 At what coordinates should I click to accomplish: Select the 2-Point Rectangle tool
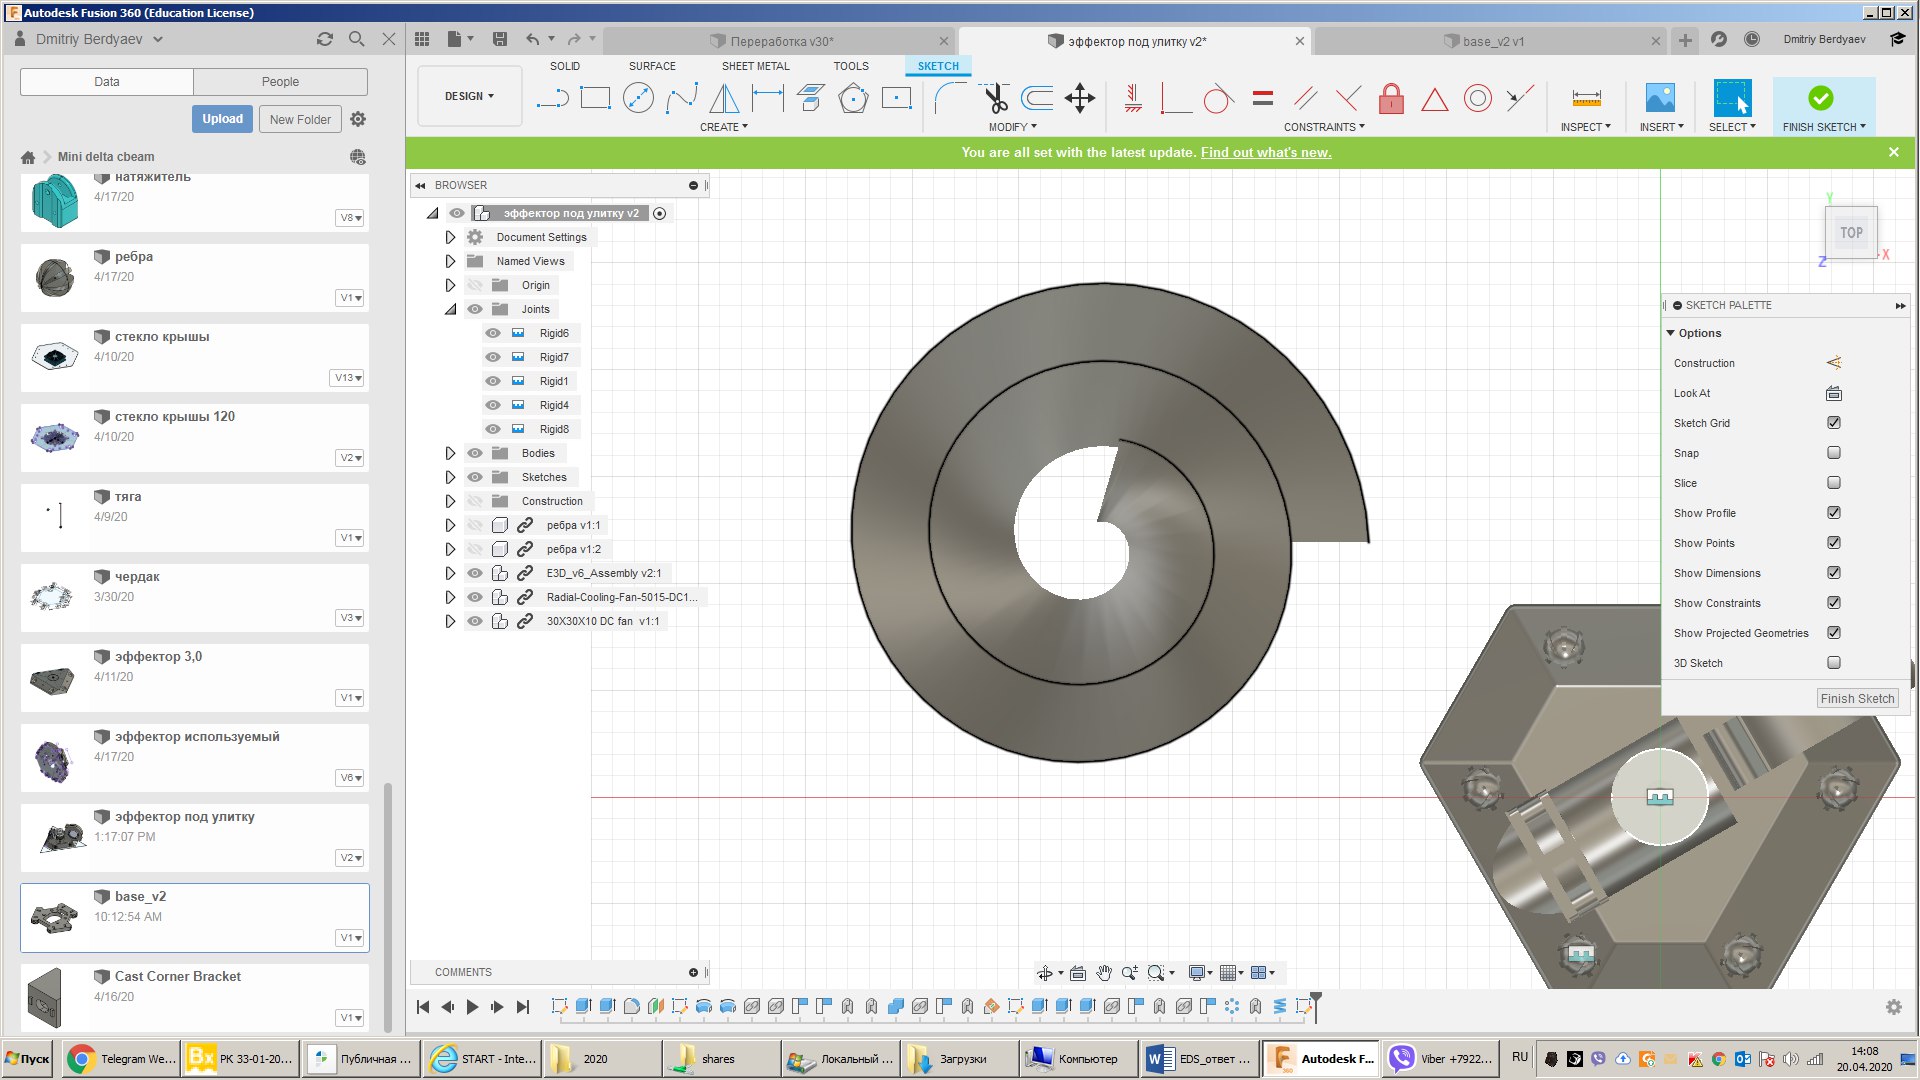[x=595, y=98]
